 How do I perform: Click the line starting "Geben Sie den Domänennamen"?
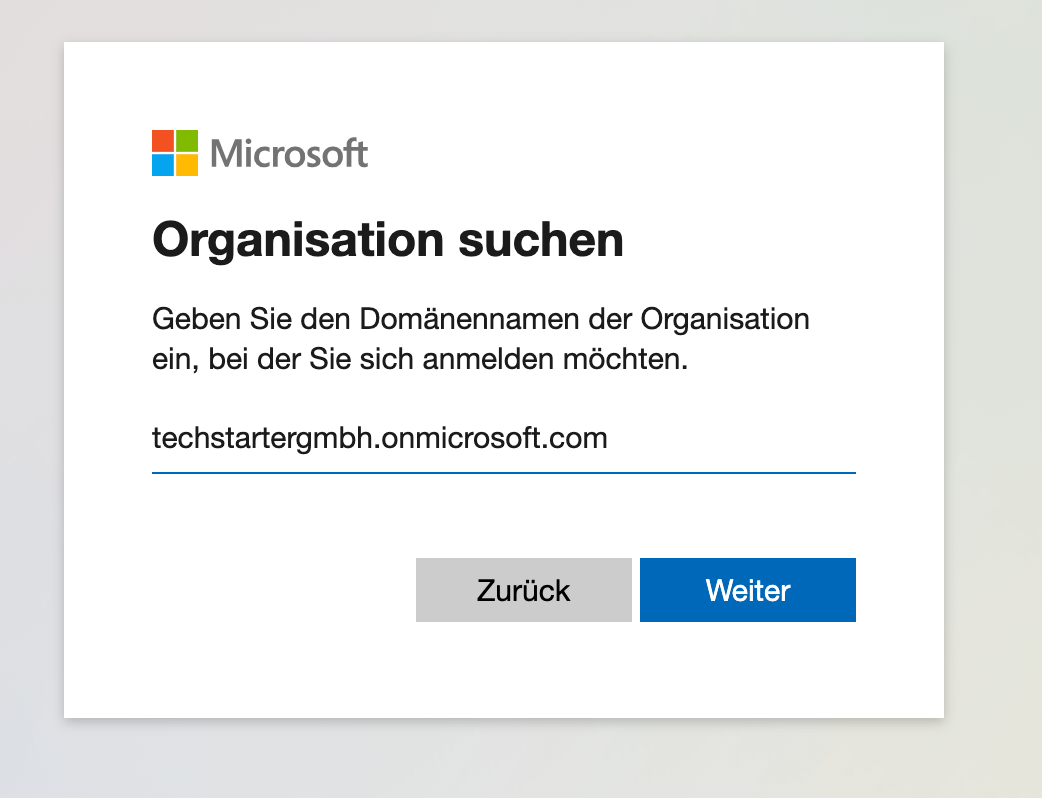pos(480,320)
